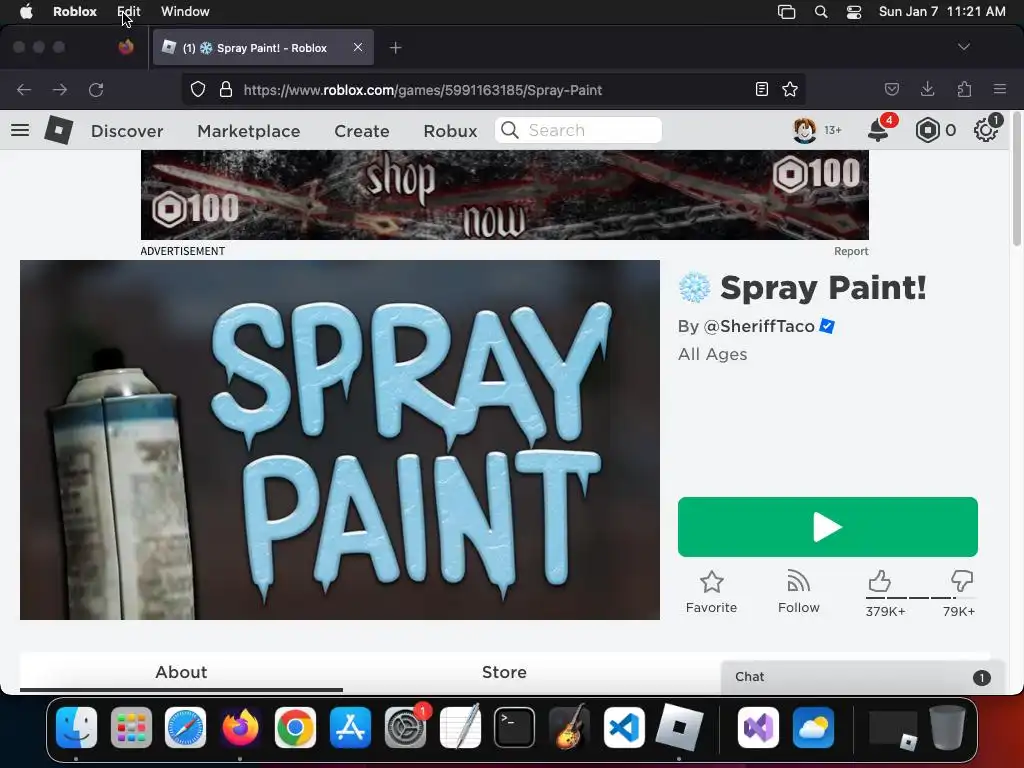This screenshot has width=1024, height=768.
Task: Open GarageBand from the Dock
Action: 569,727
